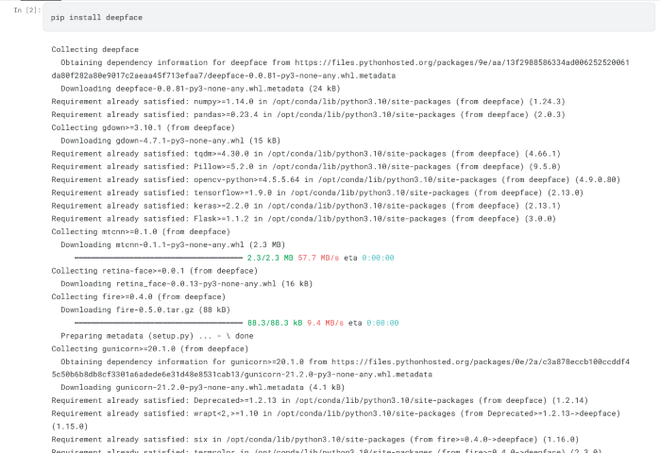Click the 'Collecting deepface' output line
Image resolution: width=660 pixels, height=453 pixels.
tap(95, 49)
